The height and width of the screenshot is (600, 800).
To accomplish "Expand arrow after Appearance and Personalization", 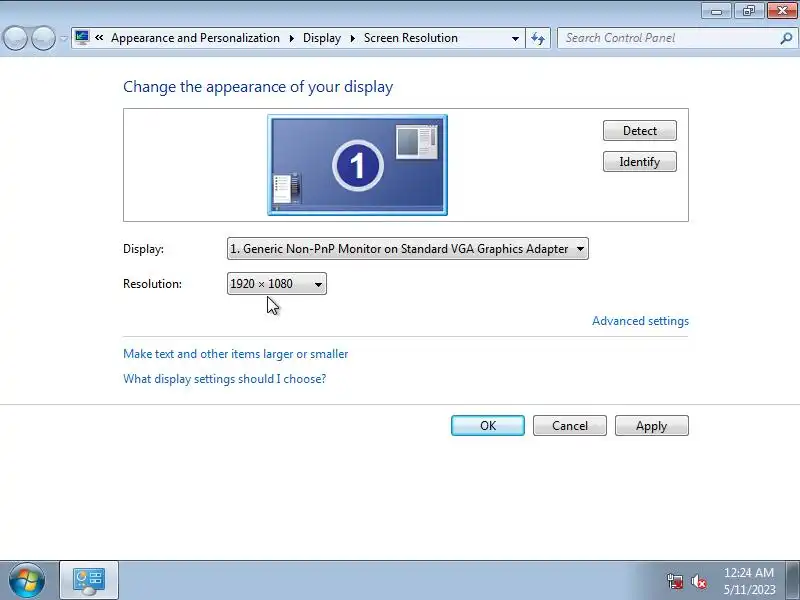I will coord(291,38).
